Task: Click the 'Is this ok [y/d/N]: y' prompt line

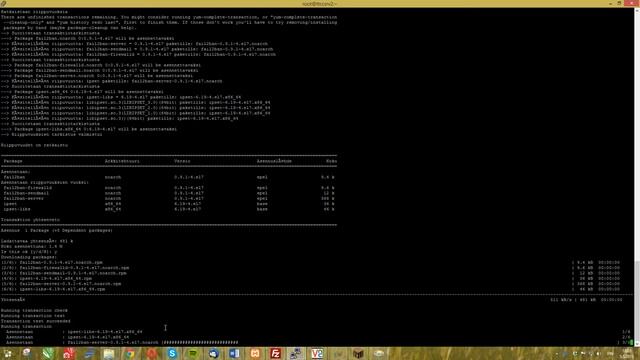Action: click(x=29, y=252)
